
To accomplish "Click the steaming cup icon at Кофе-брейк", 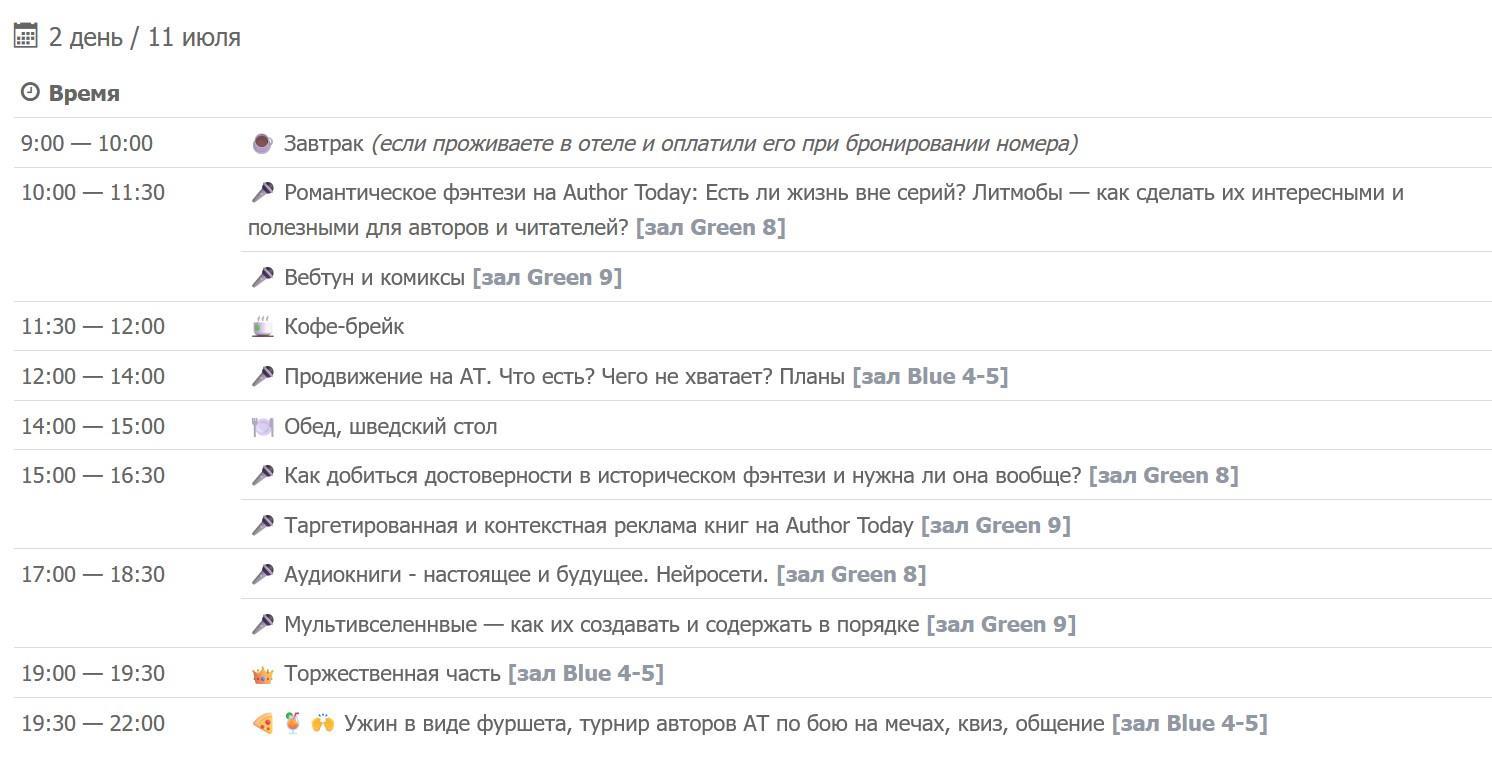I will 262,326.
